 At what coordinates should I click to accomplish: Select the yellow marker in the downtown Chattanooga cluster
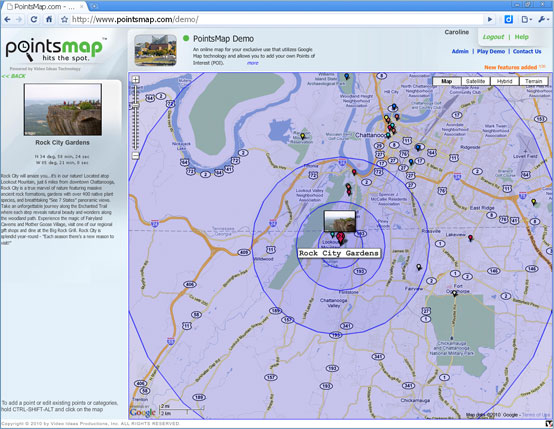(x=386, y=118)
